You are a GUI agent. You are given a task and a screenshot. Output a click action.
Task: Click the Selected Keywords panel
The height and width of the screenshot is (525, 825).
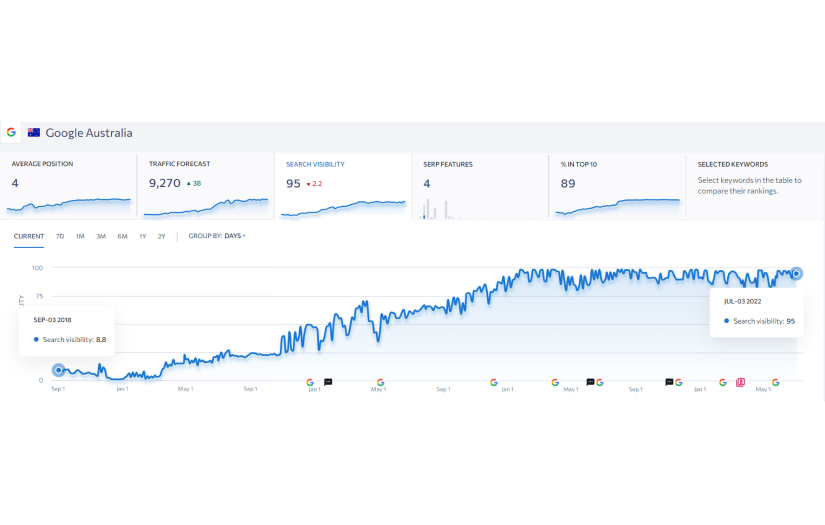[755, 185]
